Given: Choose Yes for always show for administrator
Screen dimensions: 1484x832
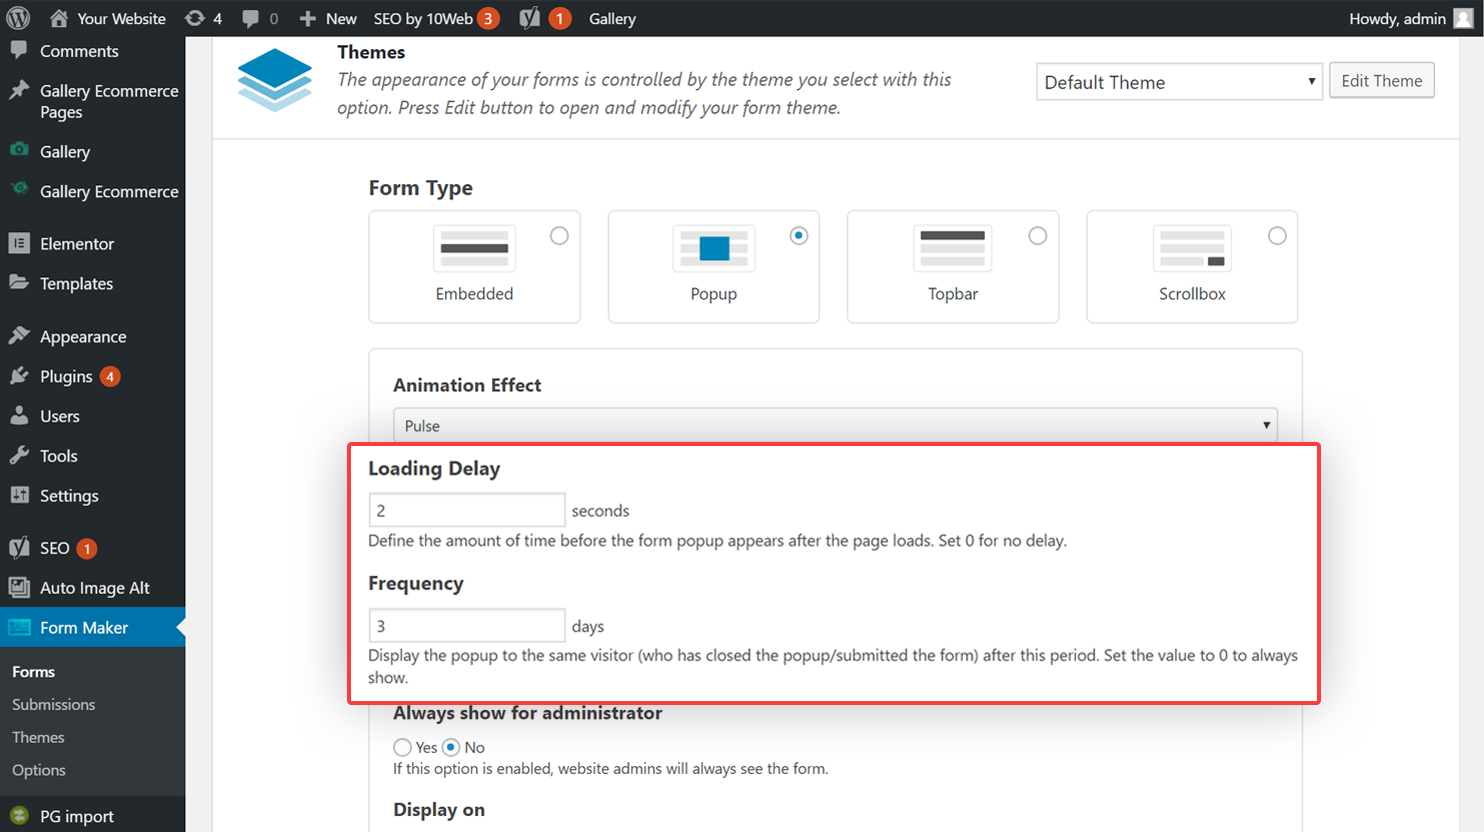Looking at the screenshot, I should pyautogui.click(x=402, y=747).
